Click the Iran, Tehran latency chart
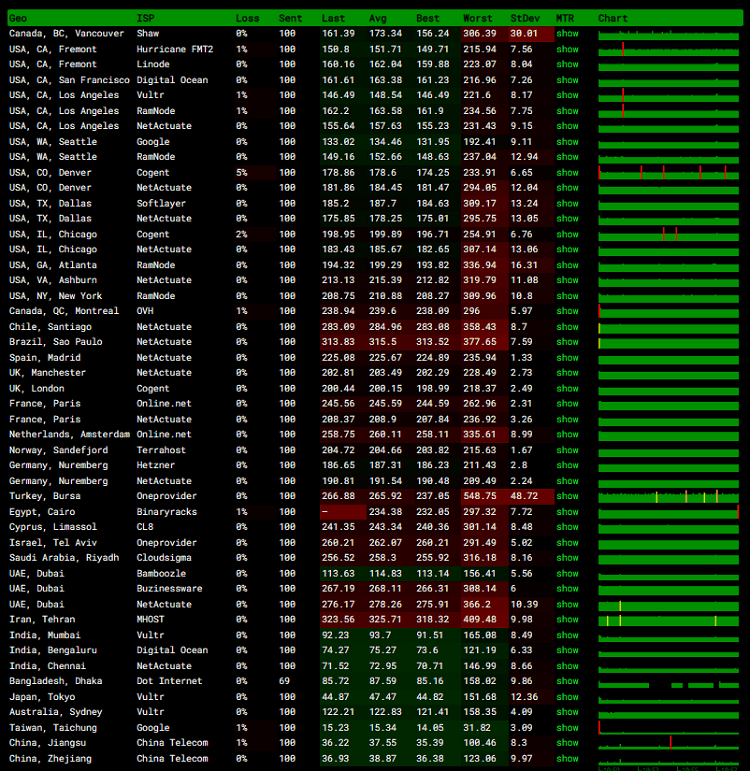The image size is (750, 771). pyautogui.click(x=668, y=620)
